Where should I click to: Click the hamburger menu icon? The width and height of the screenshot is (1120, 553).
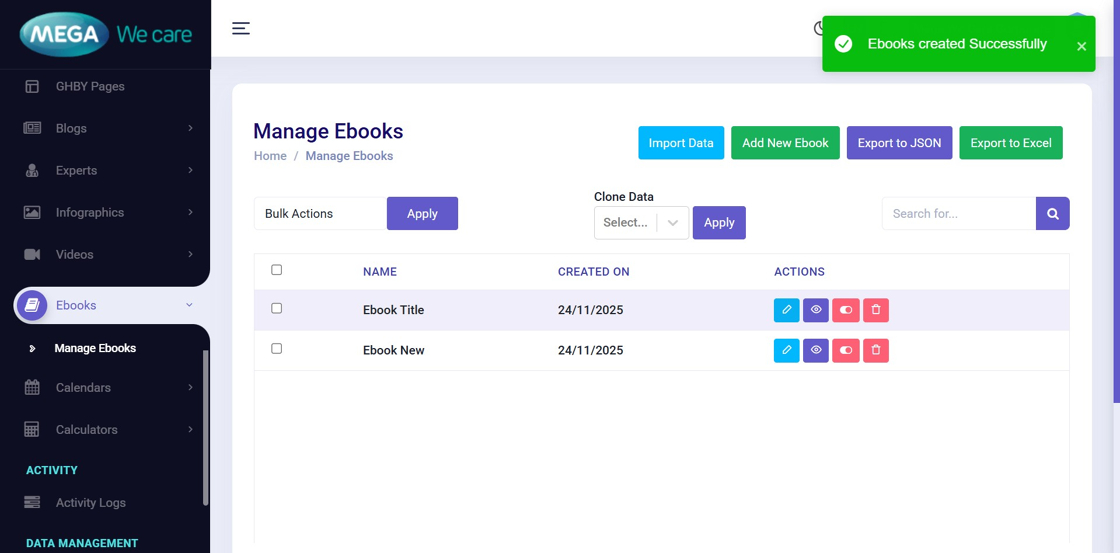[x=241, y=28]
